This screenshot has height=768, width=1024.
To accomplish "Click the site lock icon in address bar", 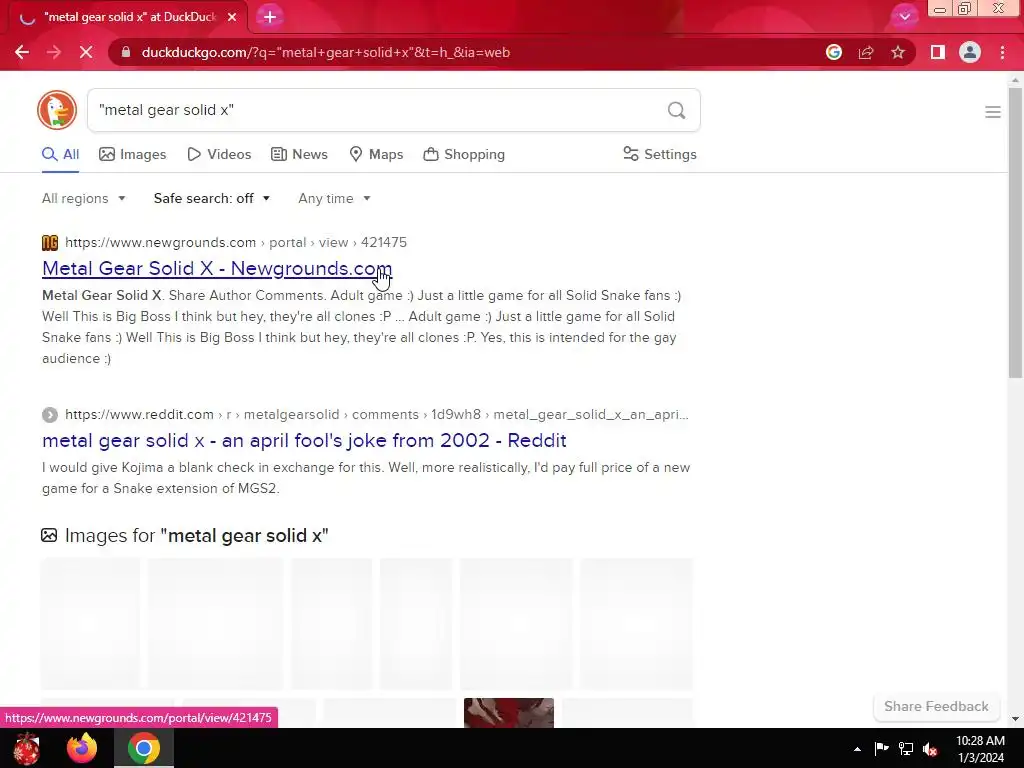I will 126,52.
